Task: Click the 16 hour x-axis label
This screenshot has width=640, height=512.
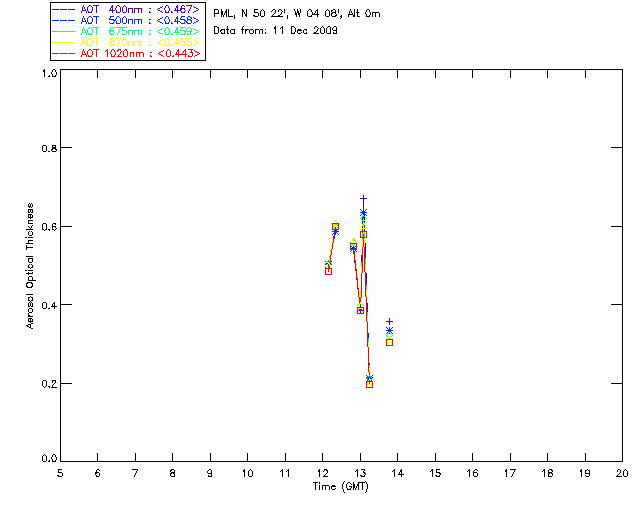Action: tap(472, 474)
